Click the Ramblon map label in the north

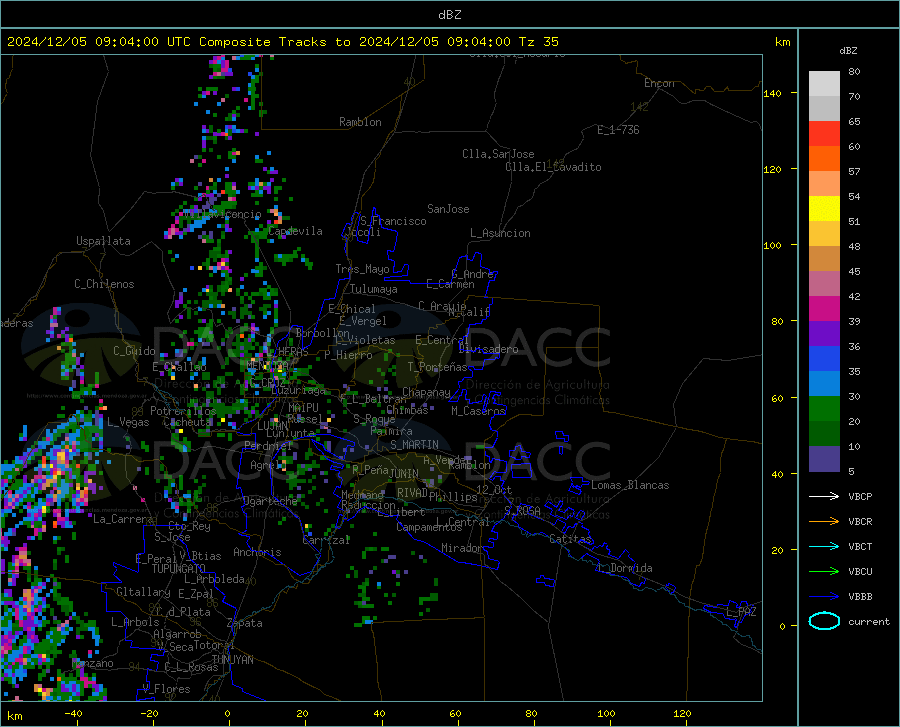360,122
